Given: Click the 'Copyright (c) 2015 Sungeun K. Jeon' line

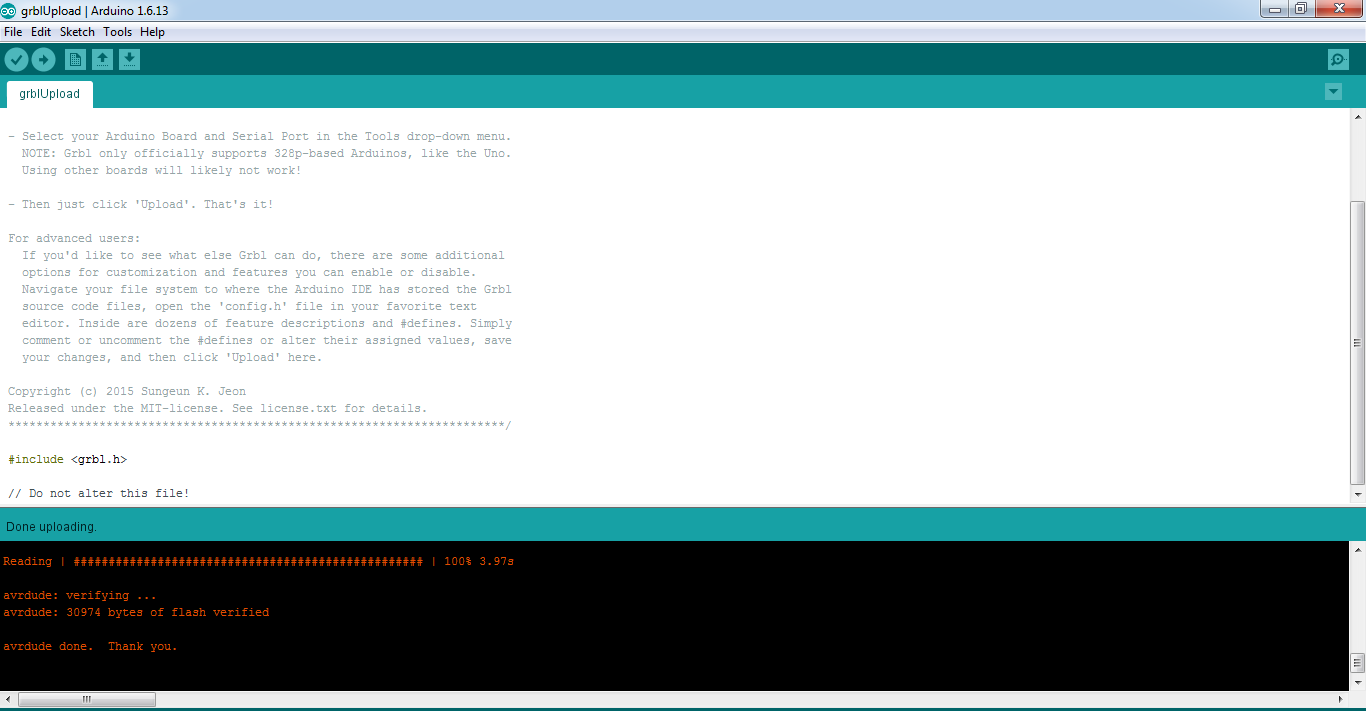Looking at the screenshot, I should click(x=127, y=391).
